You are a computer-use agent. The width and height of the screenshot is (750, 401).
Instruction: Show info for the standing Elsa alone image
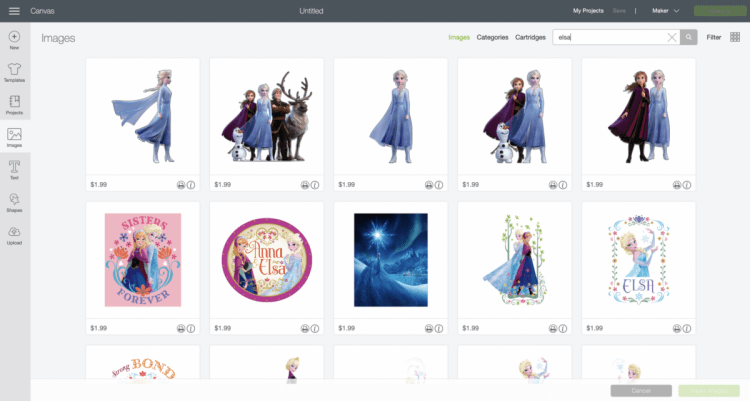[439, 185]
